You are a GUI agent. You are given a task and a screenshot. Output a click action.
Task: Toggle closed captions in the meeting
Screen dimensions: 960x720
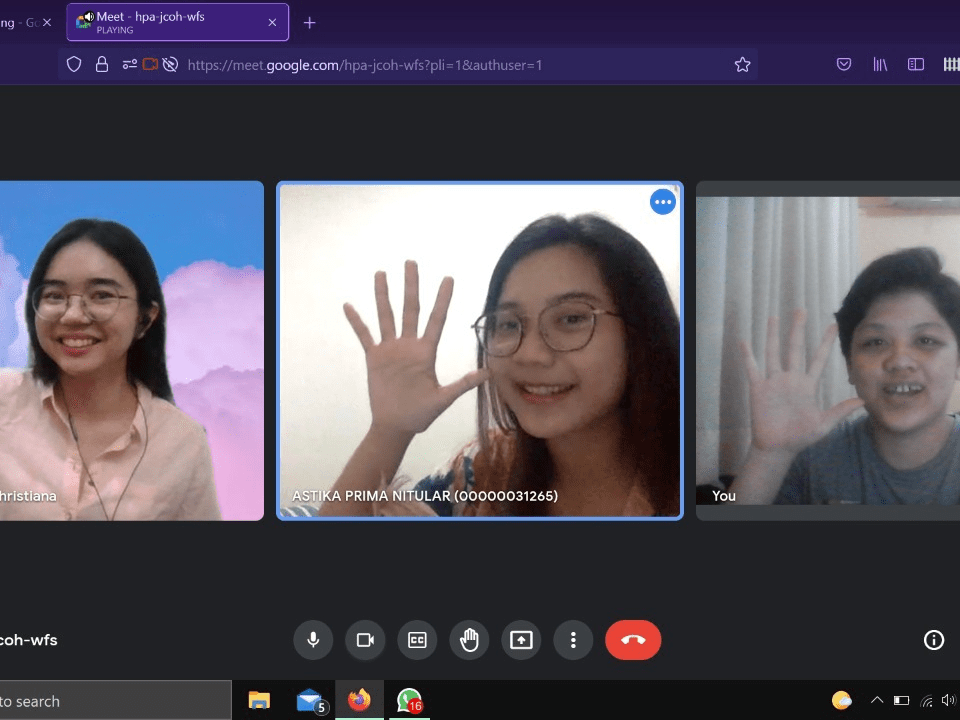[417, 640]
